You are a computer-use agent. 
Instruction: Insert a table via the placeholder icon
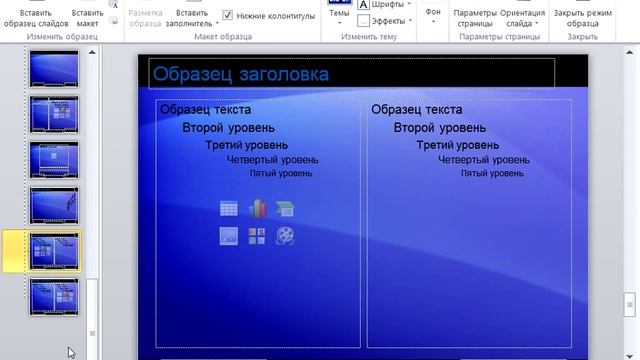[229, 209]
